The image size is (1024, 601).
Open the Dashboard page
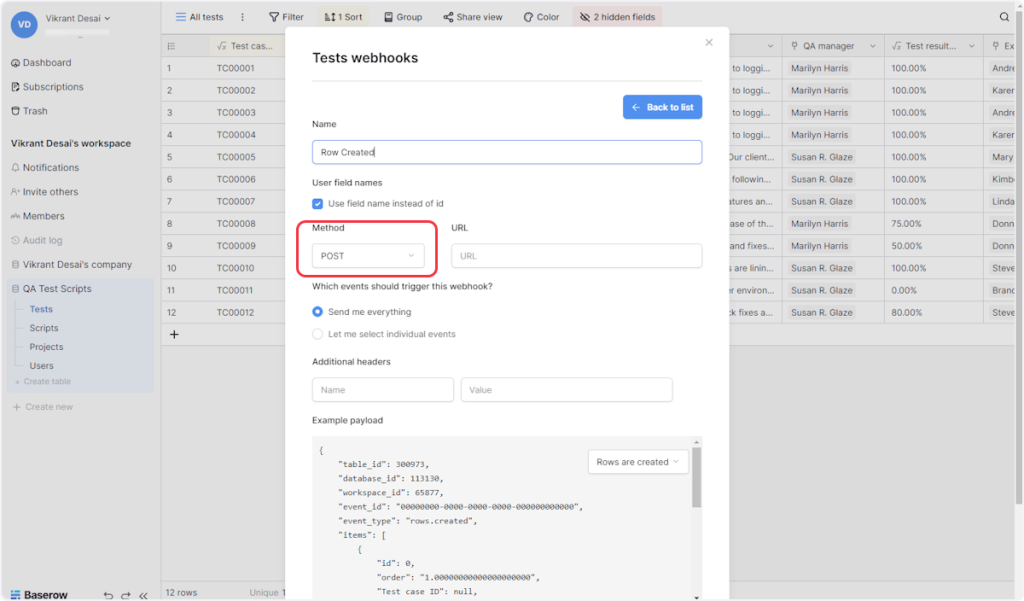pos(46,63)
